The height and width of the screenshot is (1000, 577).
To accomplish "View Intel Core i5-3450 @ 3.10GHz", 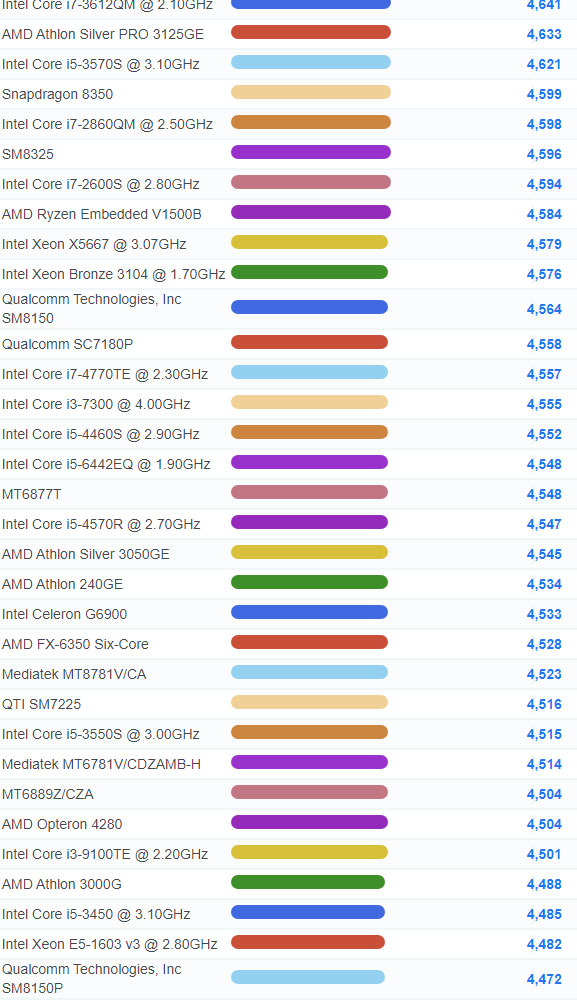I will 96,914.
